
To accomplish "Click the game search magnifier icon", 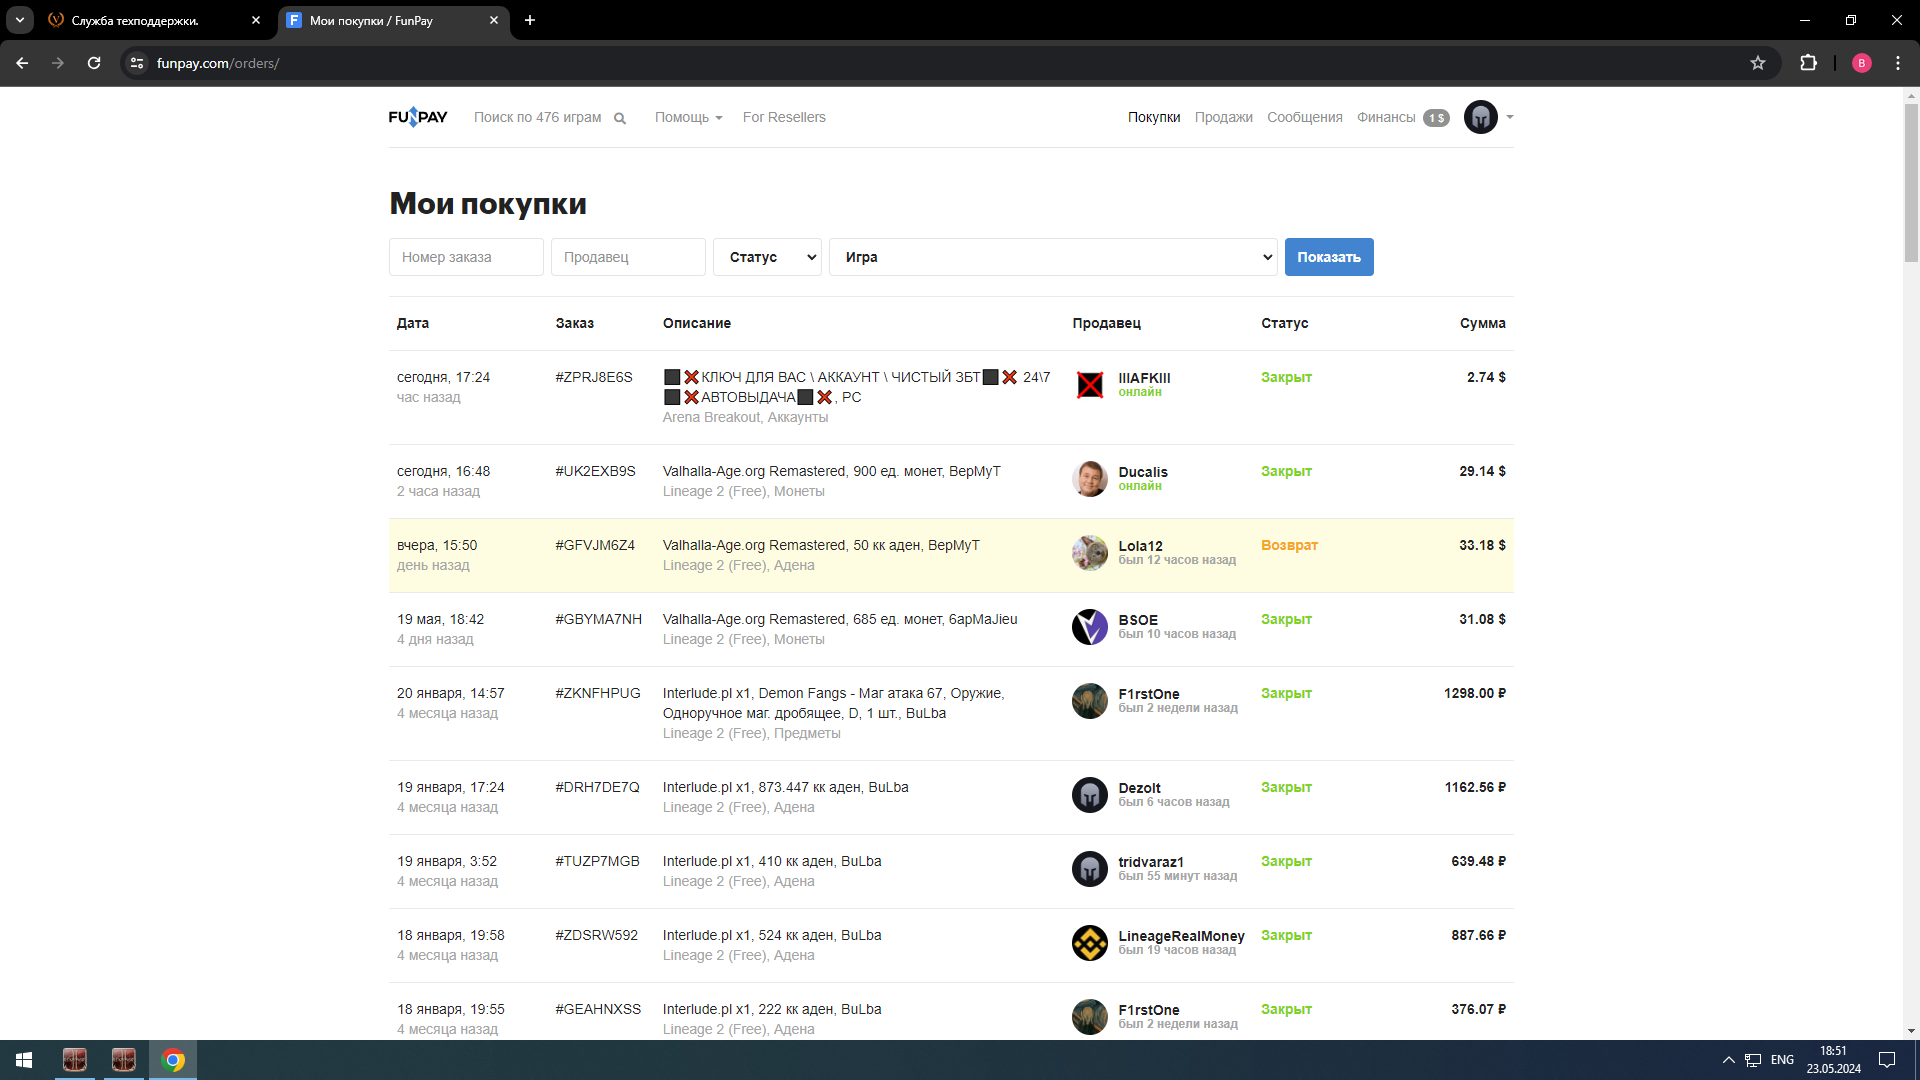I will (620, 118).
